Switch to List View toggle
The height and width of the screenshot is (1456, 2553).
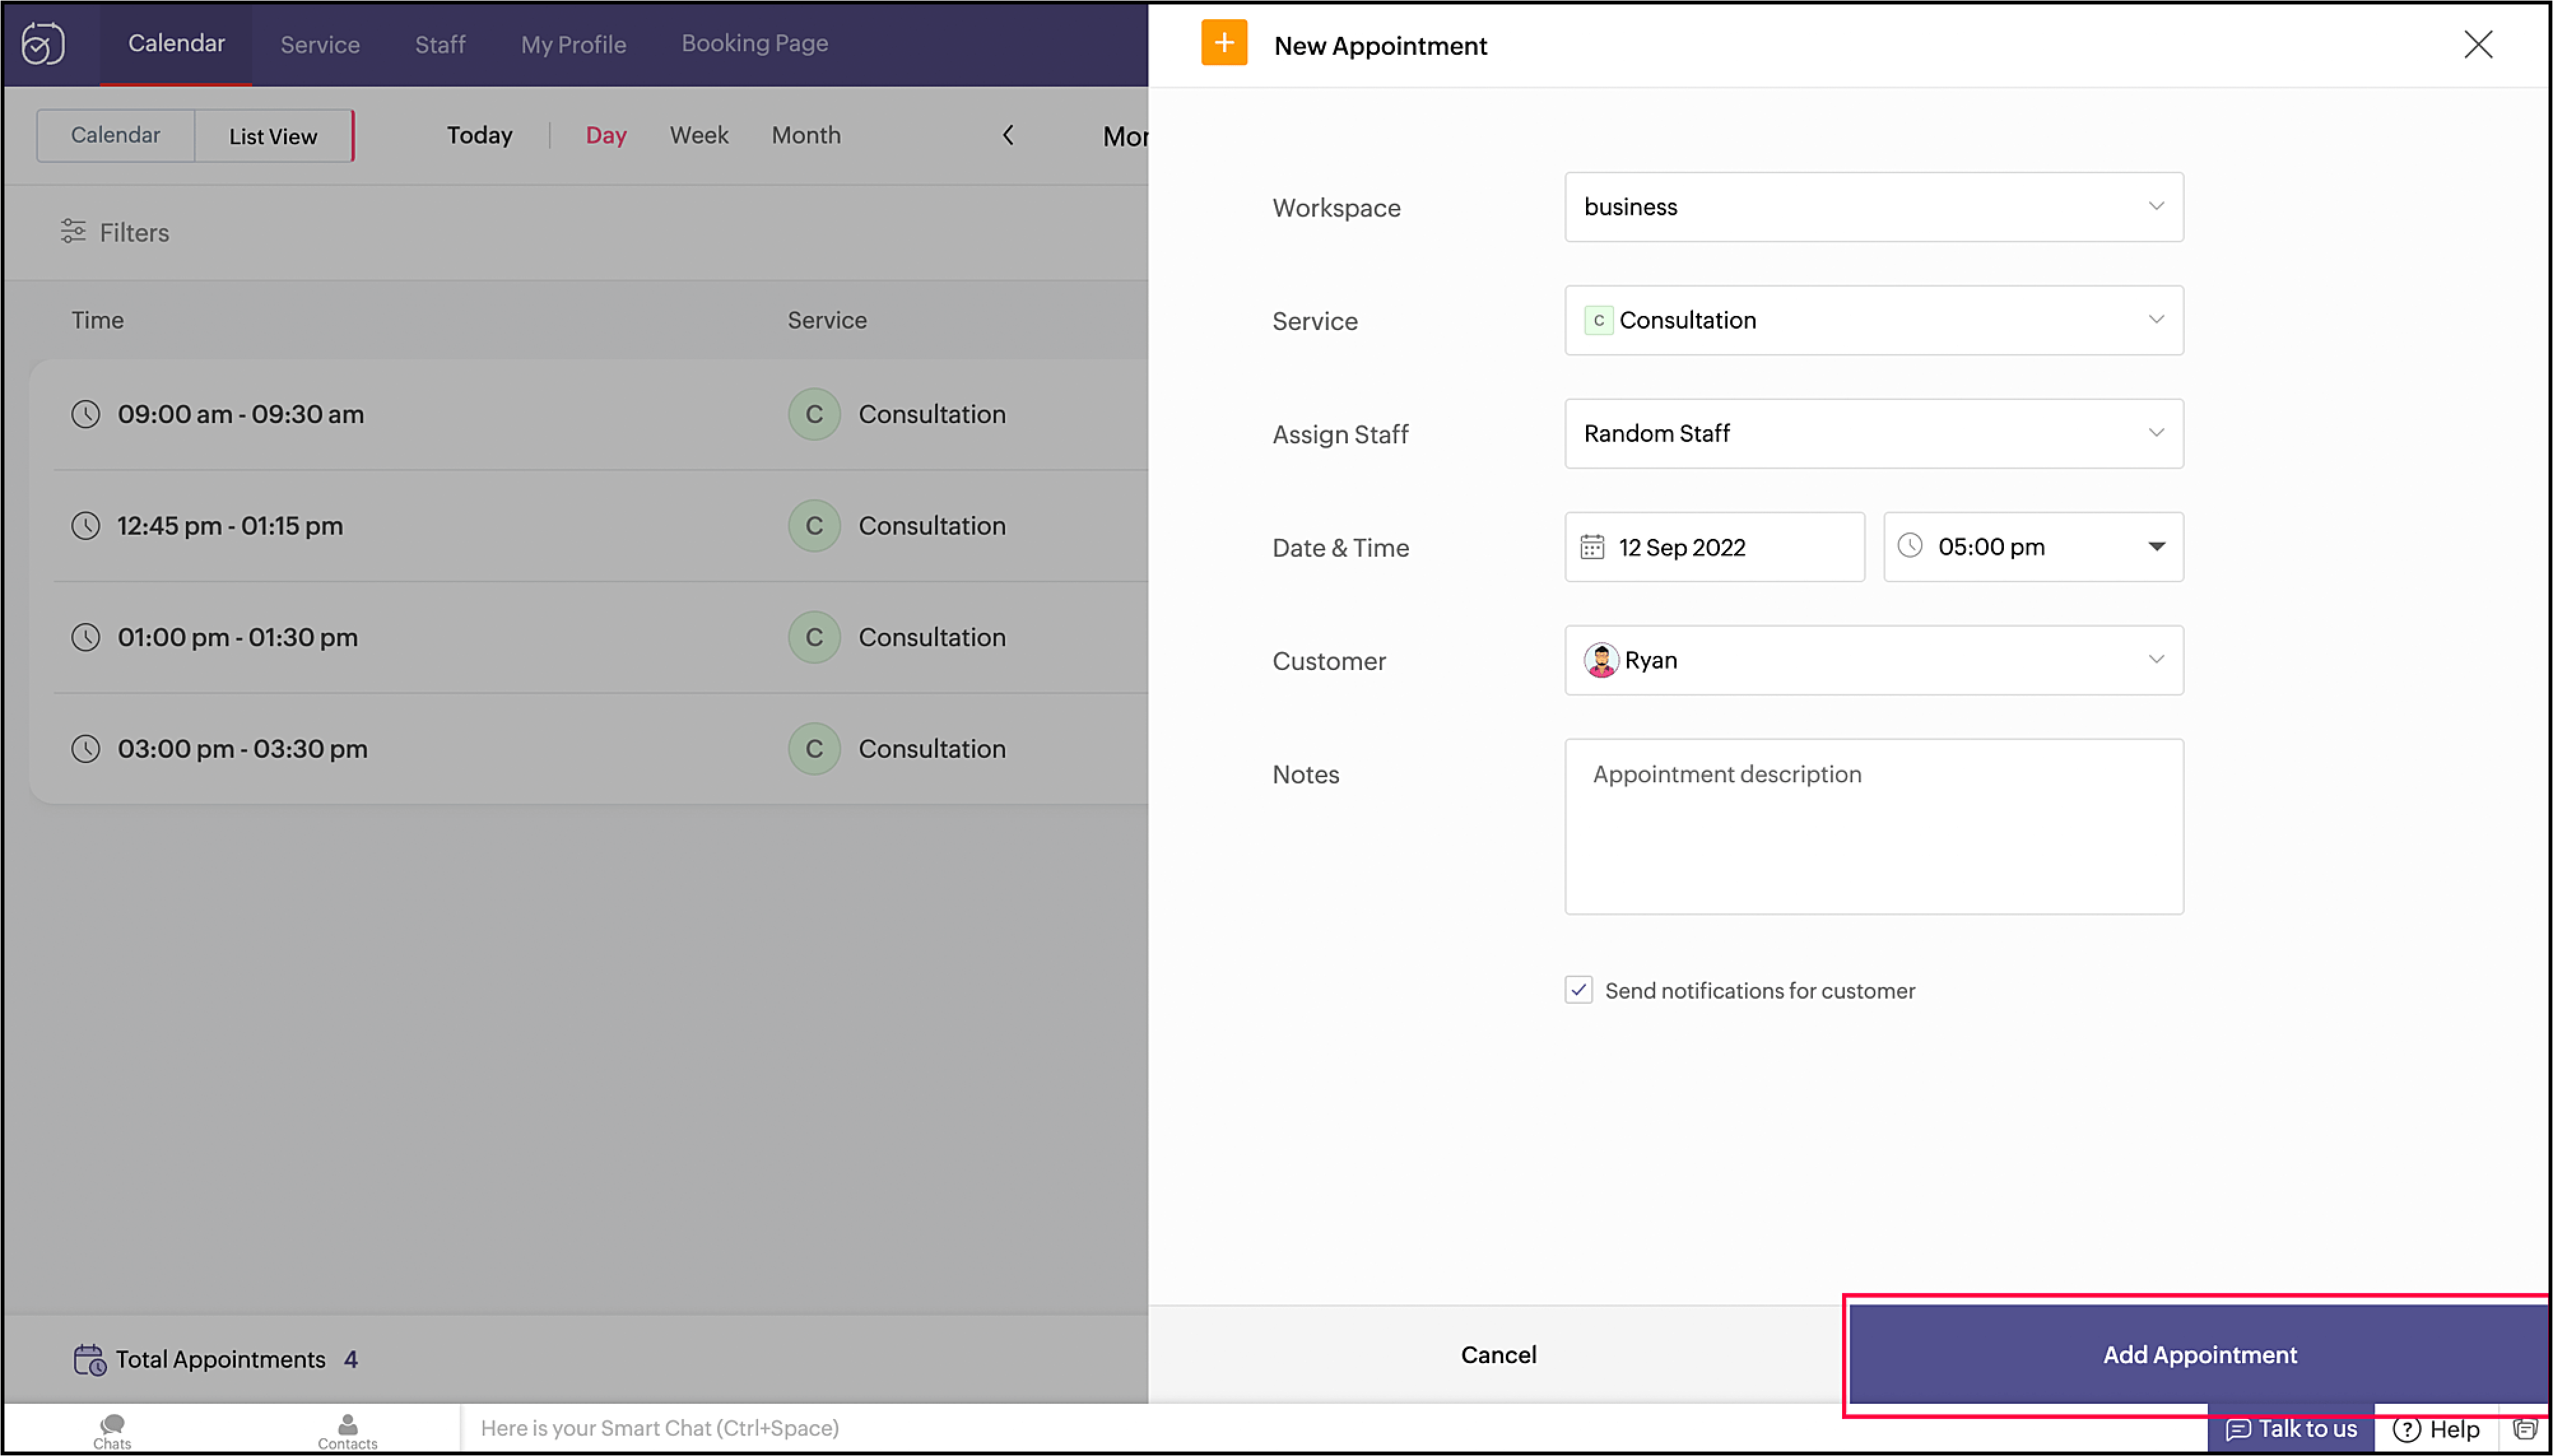[x=273, y=136]
